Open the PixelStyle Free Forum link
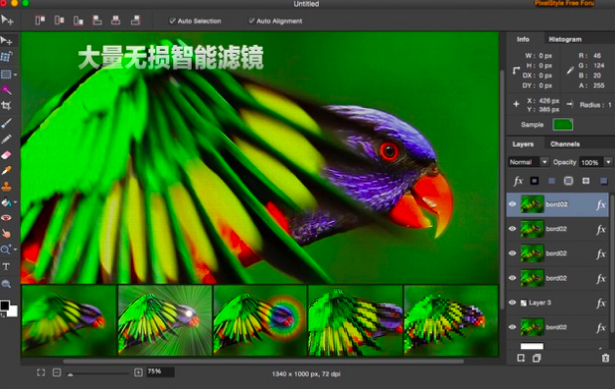 564,4
